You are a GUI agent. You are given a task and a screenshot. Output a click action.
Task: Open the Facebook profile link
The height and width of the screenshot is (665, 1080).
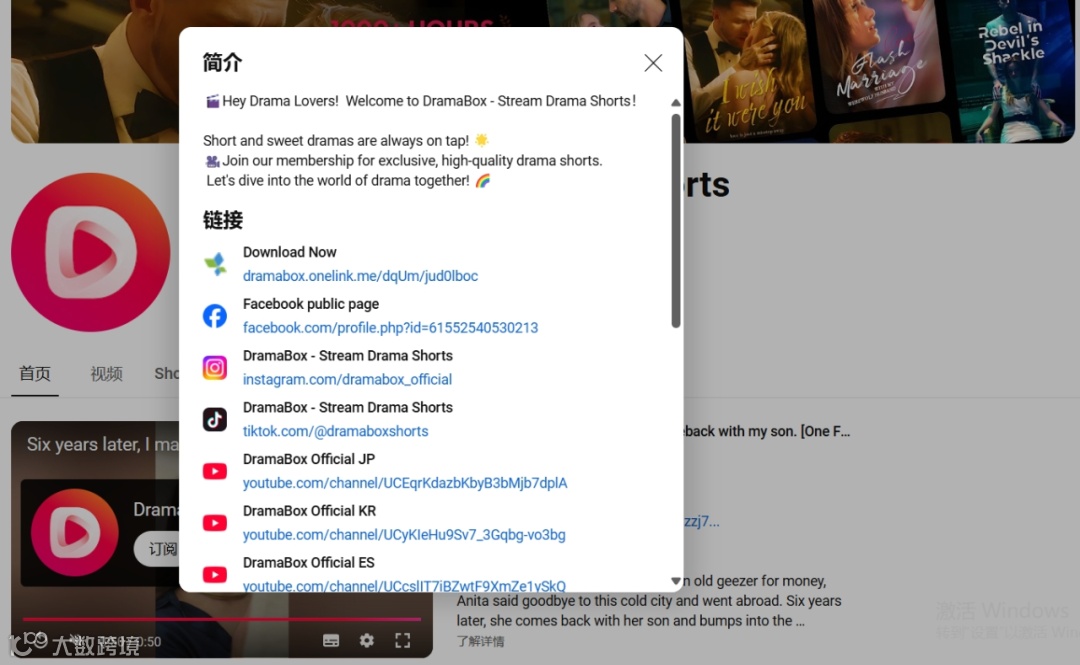tap(390, 327)
